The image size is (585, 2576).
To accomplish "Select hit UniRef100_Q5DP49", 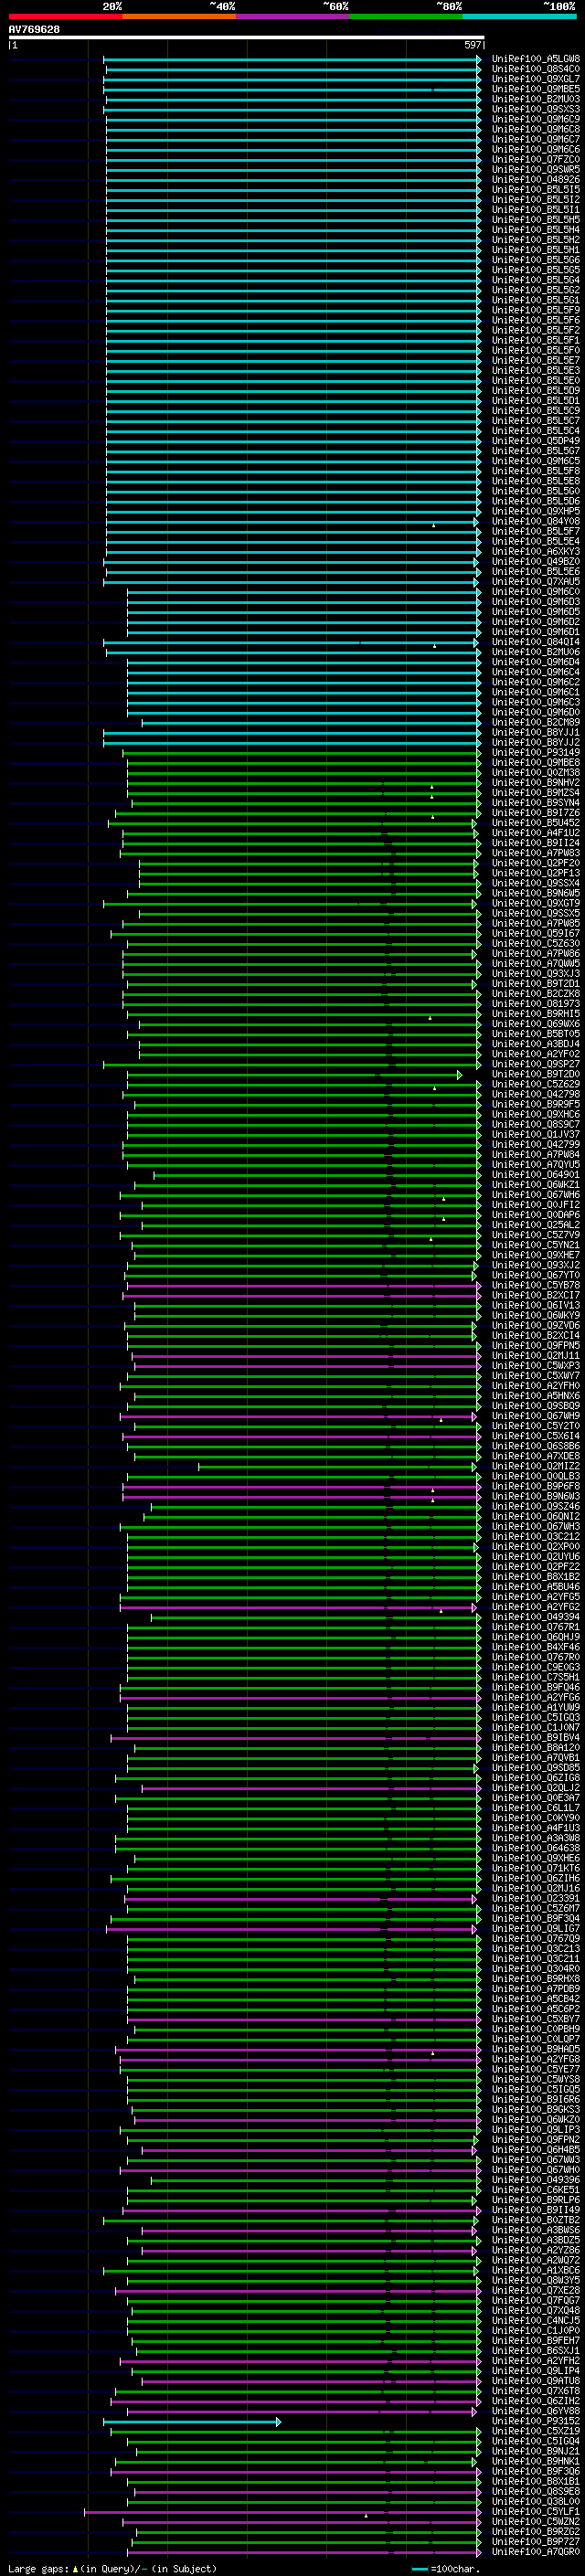I will 536,441.
